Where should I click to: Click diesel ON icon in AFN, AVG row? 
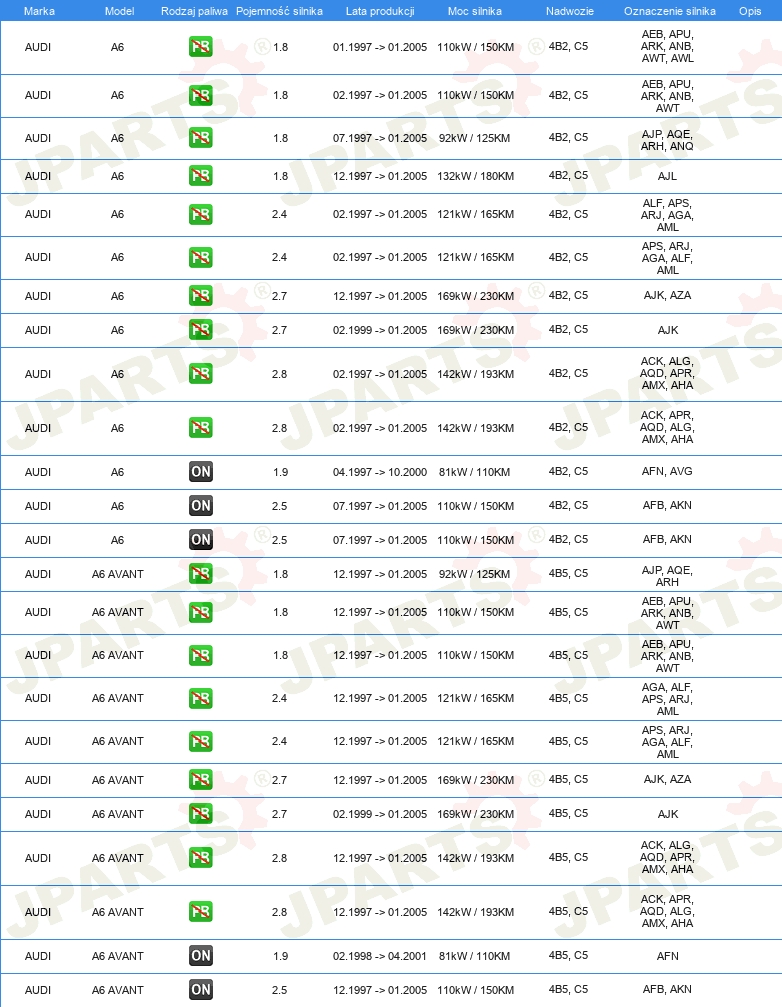[200, 471]
